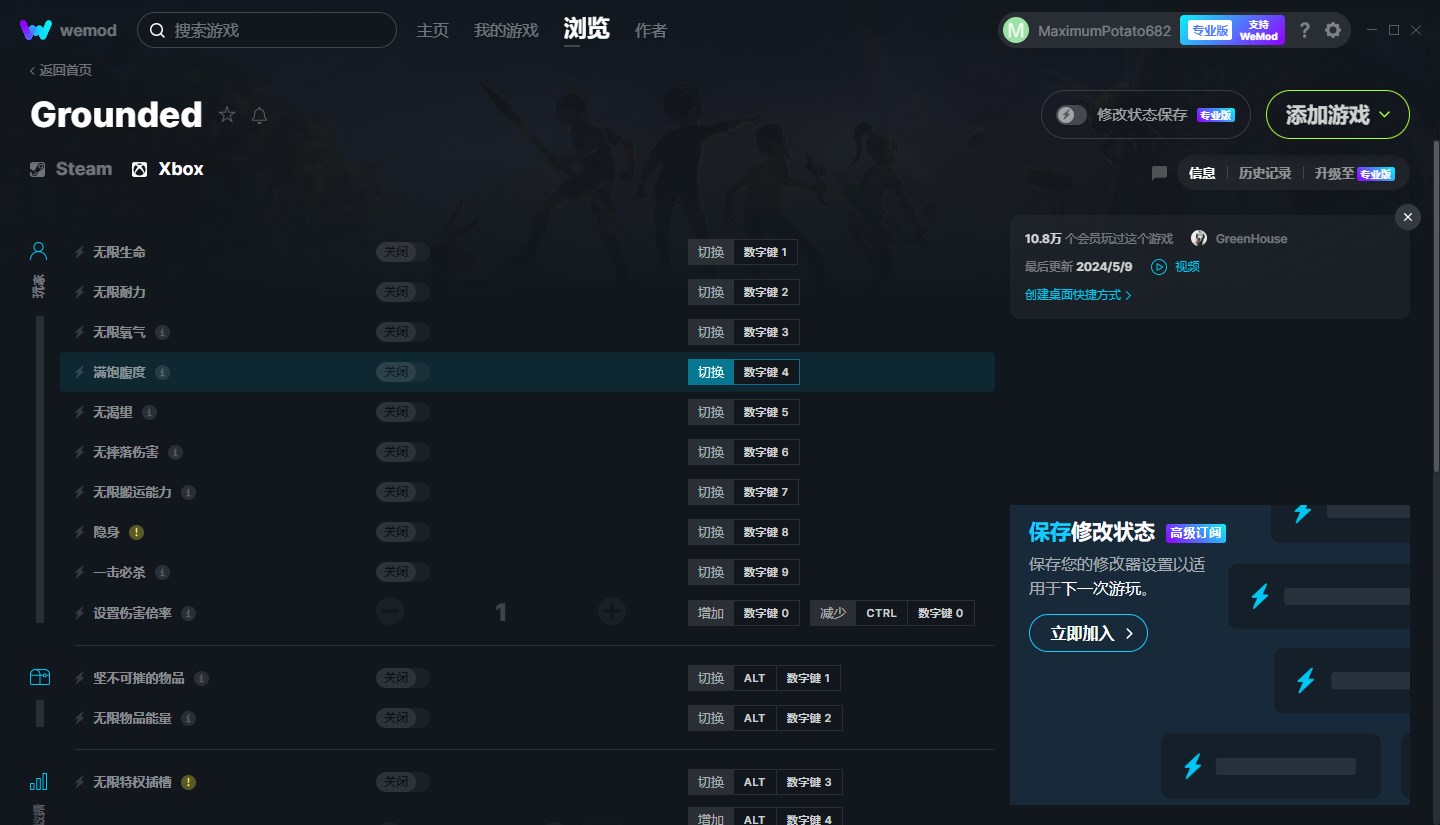Open the 浏览 tab

coord(586,29)
